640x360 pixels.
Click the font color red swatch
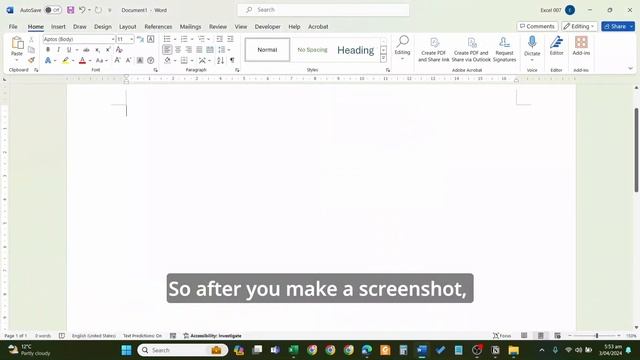82,61
